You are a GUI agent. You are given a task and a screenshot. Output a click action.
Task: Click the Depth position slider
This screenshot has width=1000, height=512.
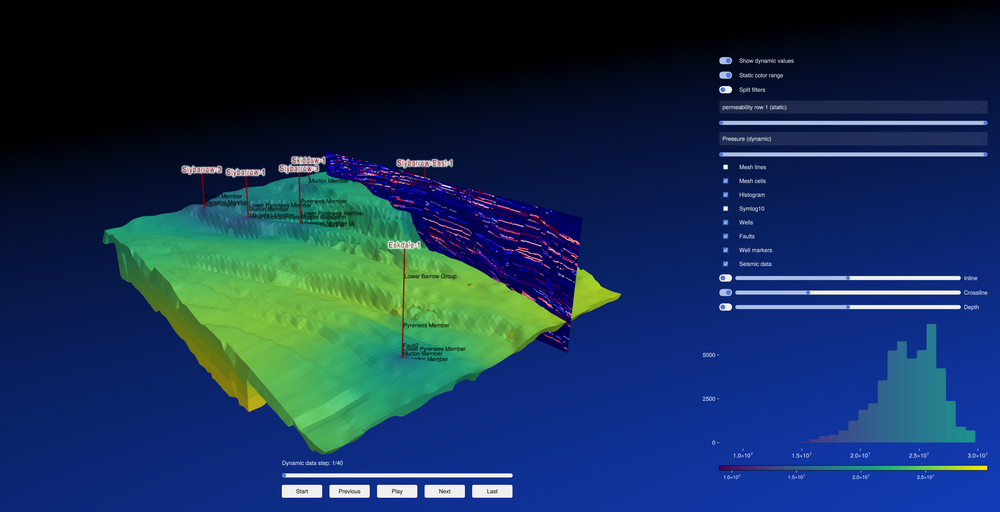848,307
